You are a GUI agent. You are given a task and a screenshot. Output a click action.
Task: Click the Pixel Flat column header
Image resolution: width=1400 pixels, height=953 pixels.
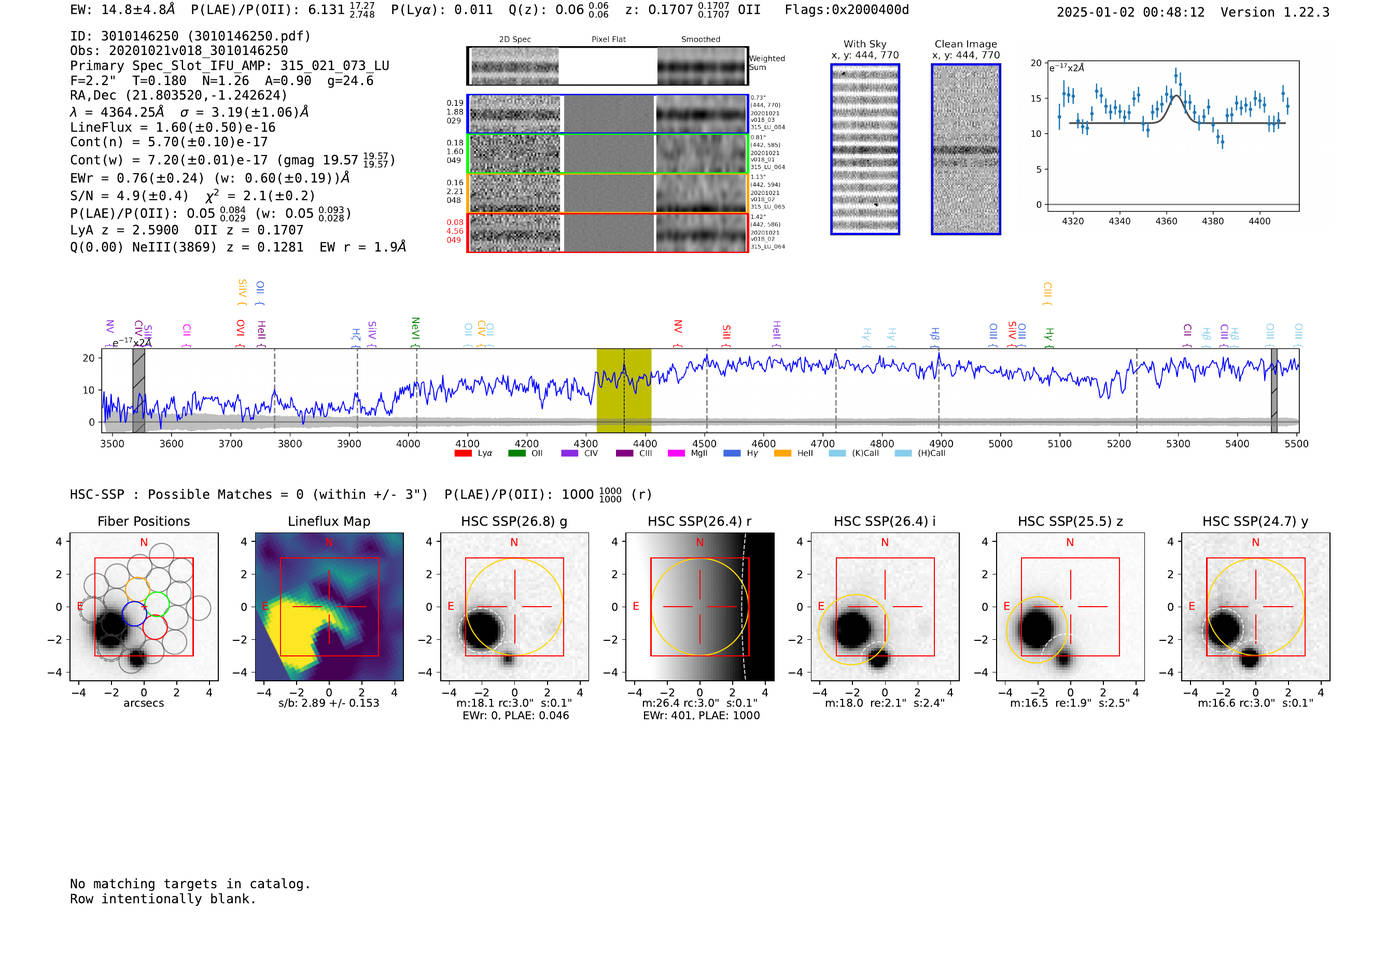tap(608, 40)
